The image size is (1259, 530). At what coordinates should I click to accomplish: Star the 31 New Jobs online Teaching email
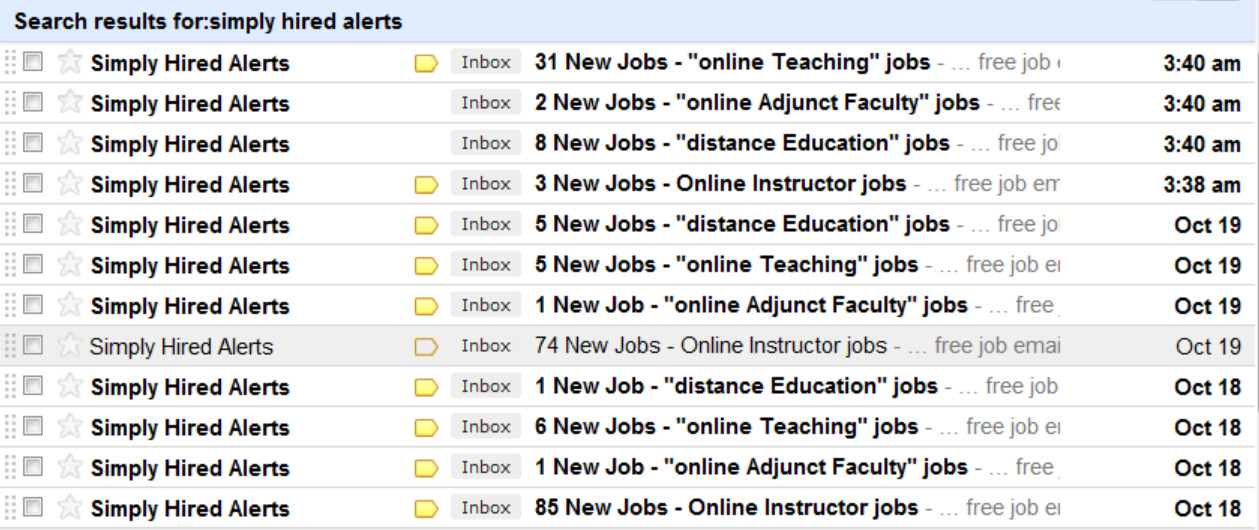(69, 62)
